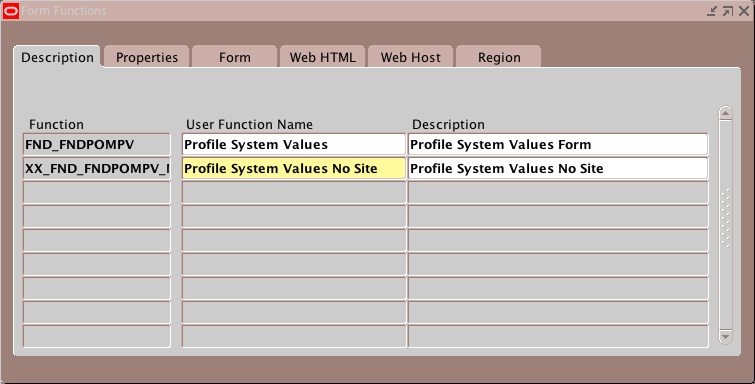Click the Description column header label

[x=448, y=124]
